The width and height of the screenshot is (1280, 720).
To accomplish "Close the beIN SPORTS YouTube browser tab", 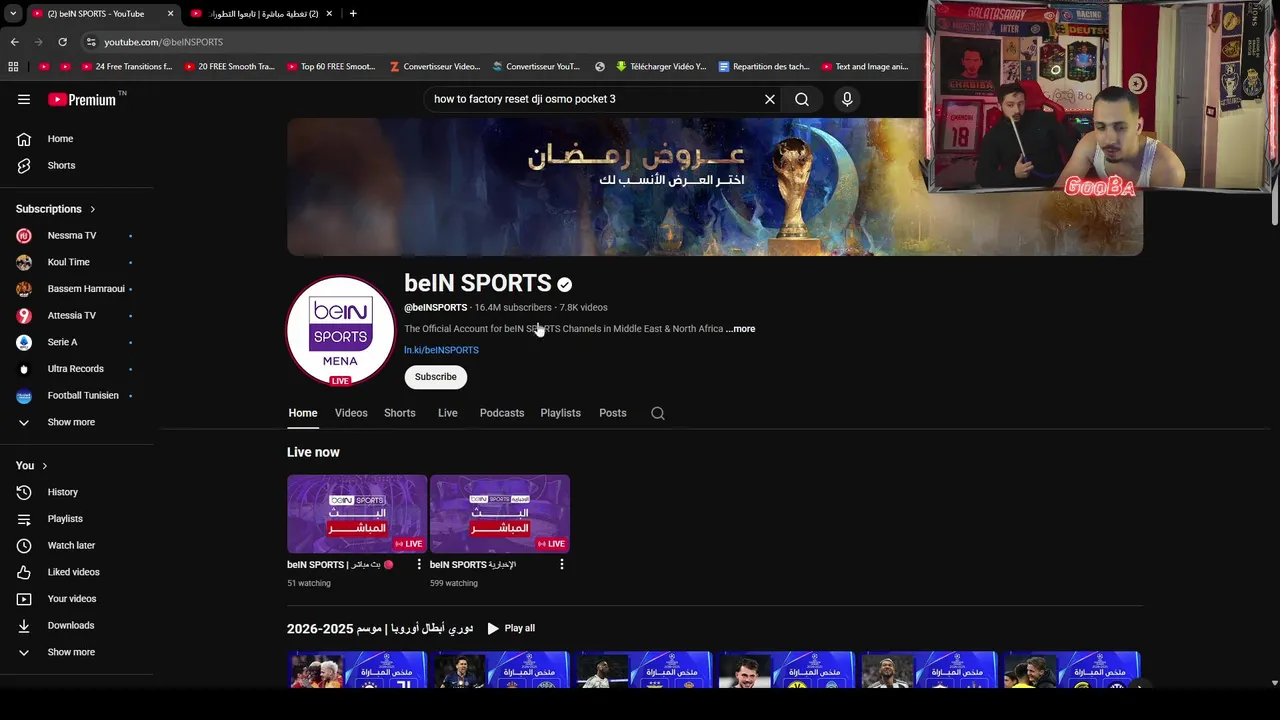I will click(x=170, y=14).
